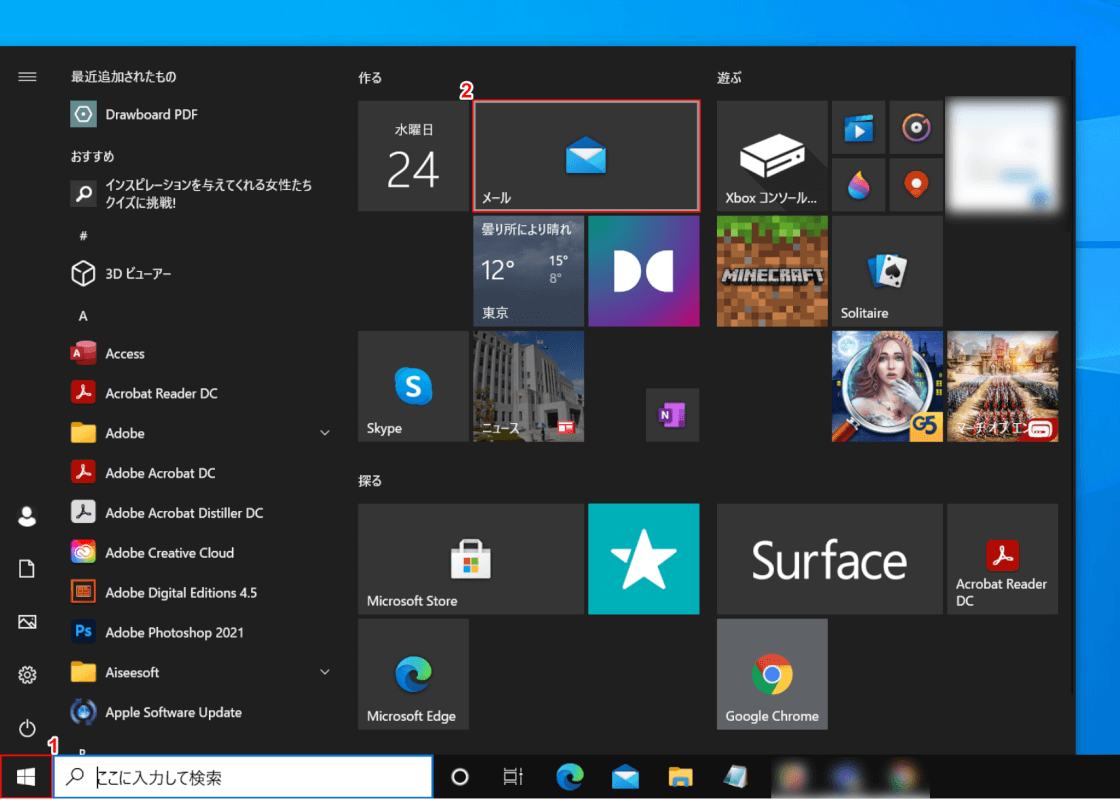The width and height of the screenshot is (1120, 800).
Task: Expand the Aiseesoft folder chevron
Action: (x=324, y=672)
